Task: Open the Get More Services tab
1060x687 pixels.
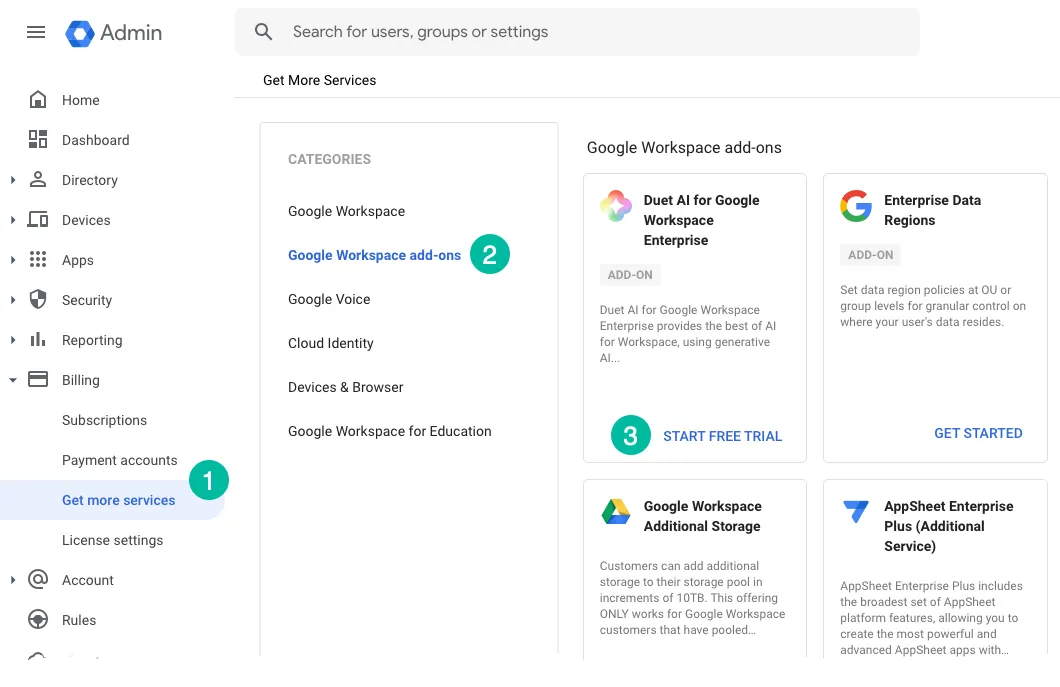Action: pos(319,80)
